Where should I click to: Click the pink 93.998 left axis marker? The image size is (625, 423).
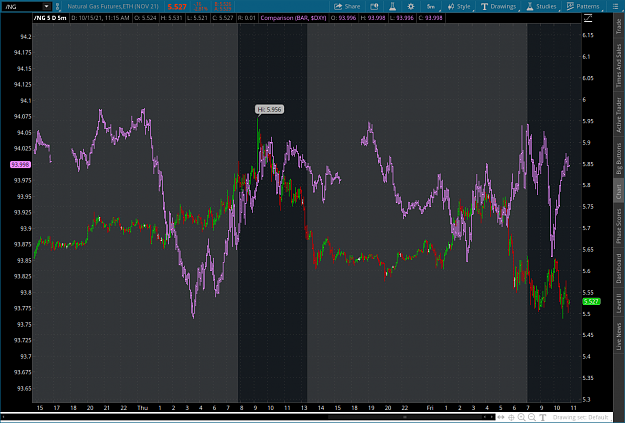point(20,164)
